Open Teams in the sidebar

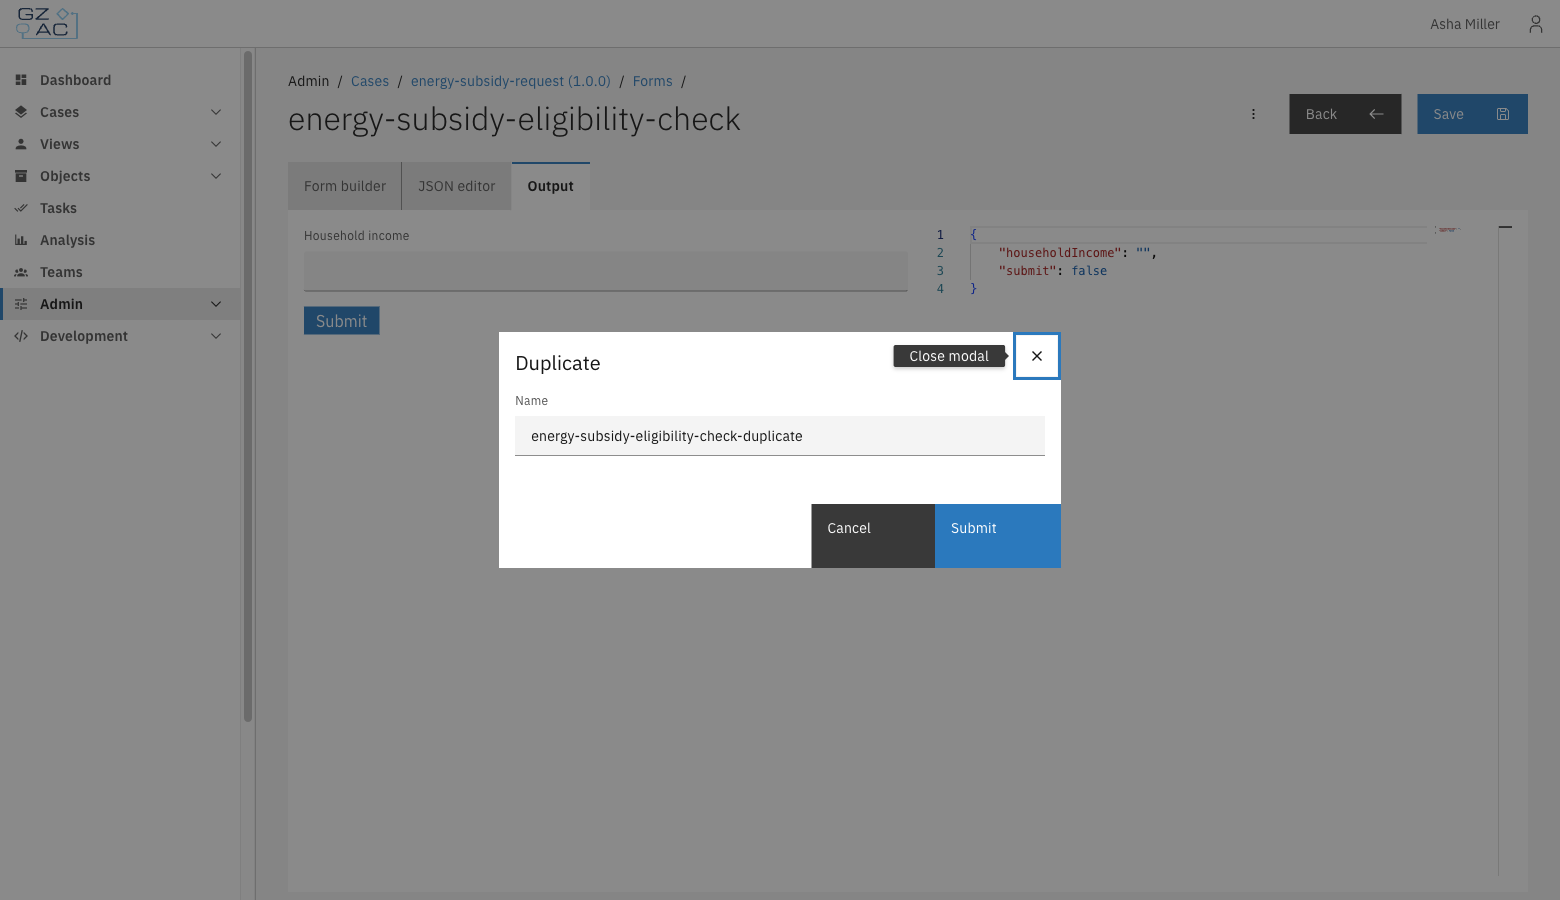click(x=120, y=272)
